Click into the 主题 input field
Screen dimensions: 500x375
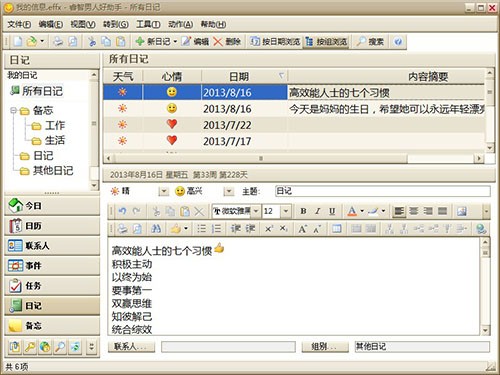[383, 191]
